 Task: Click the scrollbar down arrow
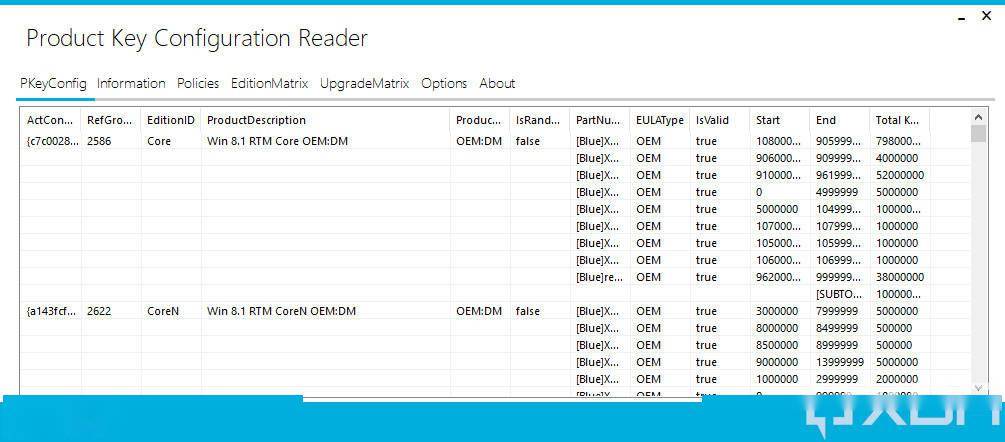[978, 387]
